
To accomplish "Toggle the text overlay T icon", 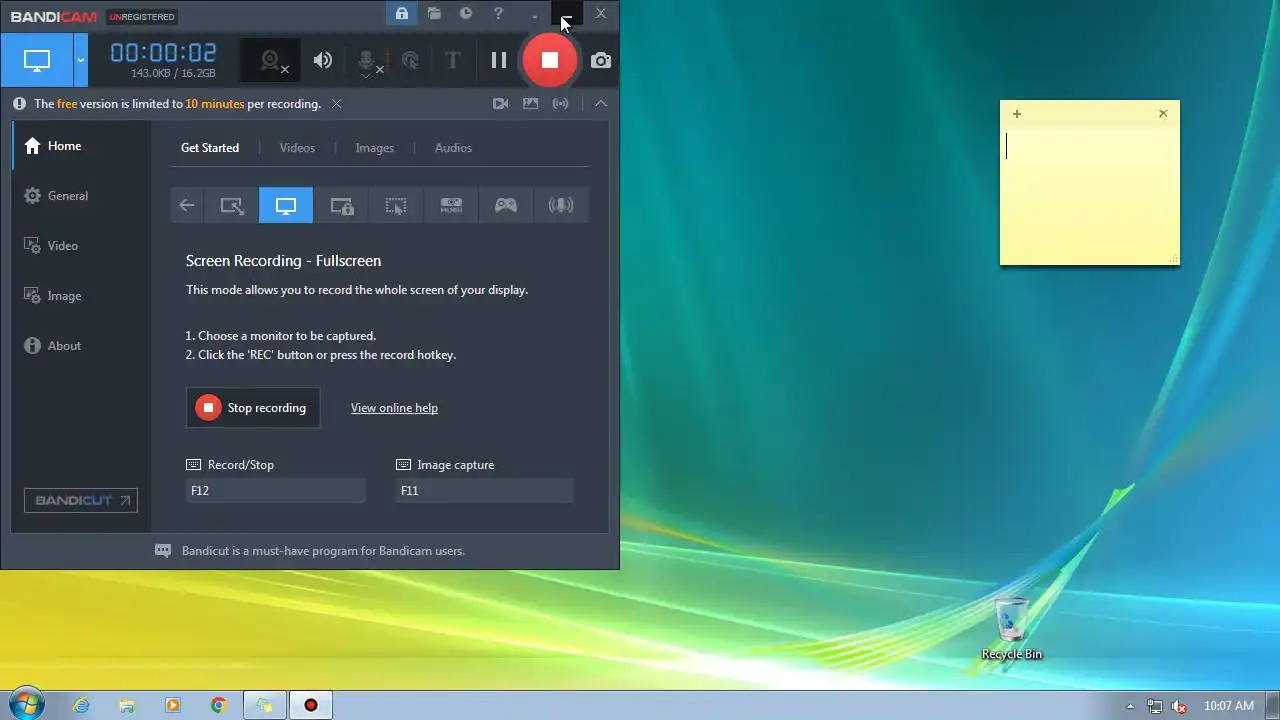I will pos(452,60).
